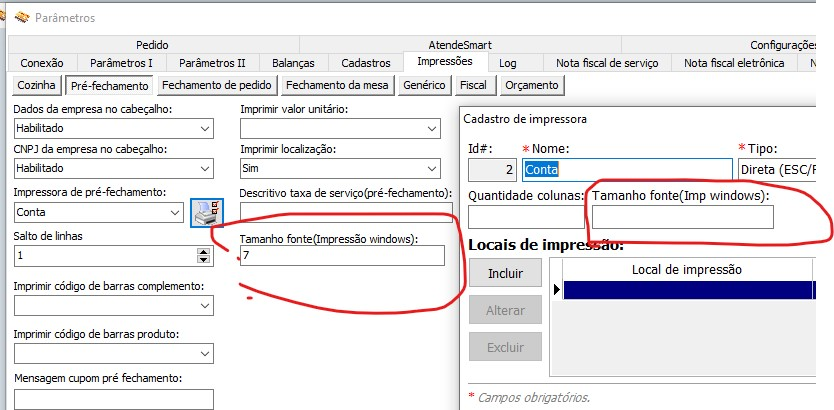The width and height of the screenshot is (834, 410).
Task: Select the highlighted blue row in grid
Action: 688,290
